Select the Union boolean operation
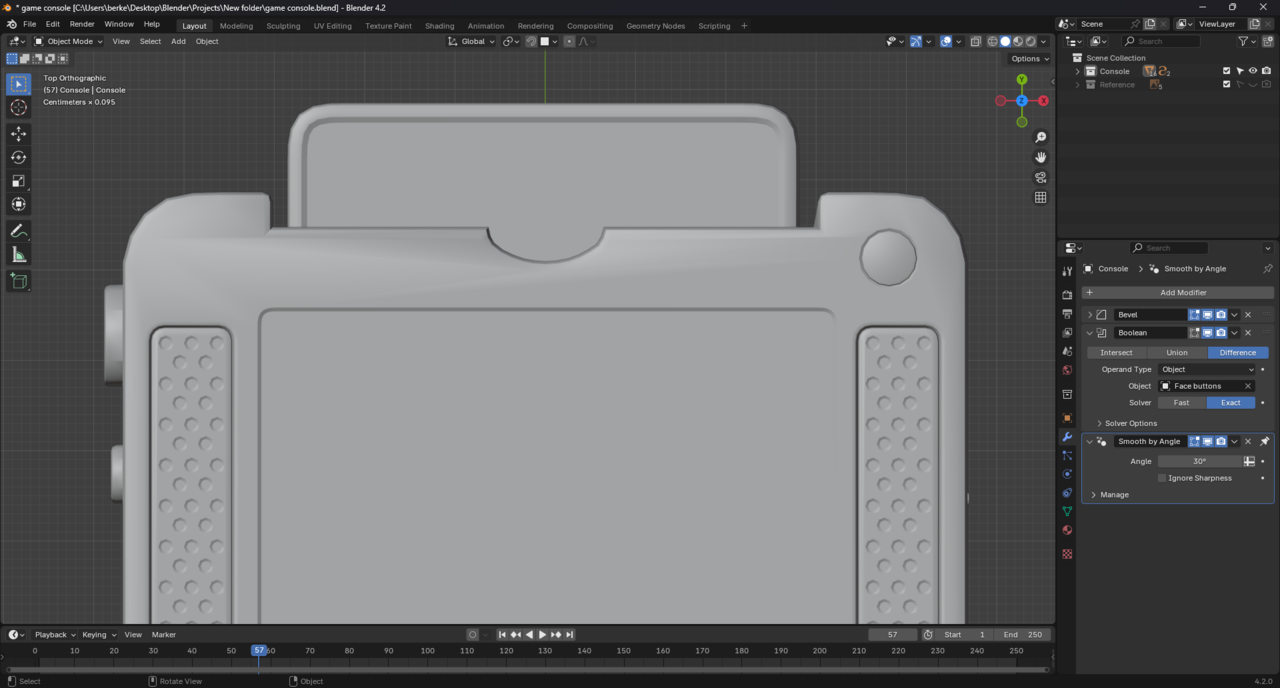 pos(1177,352)
